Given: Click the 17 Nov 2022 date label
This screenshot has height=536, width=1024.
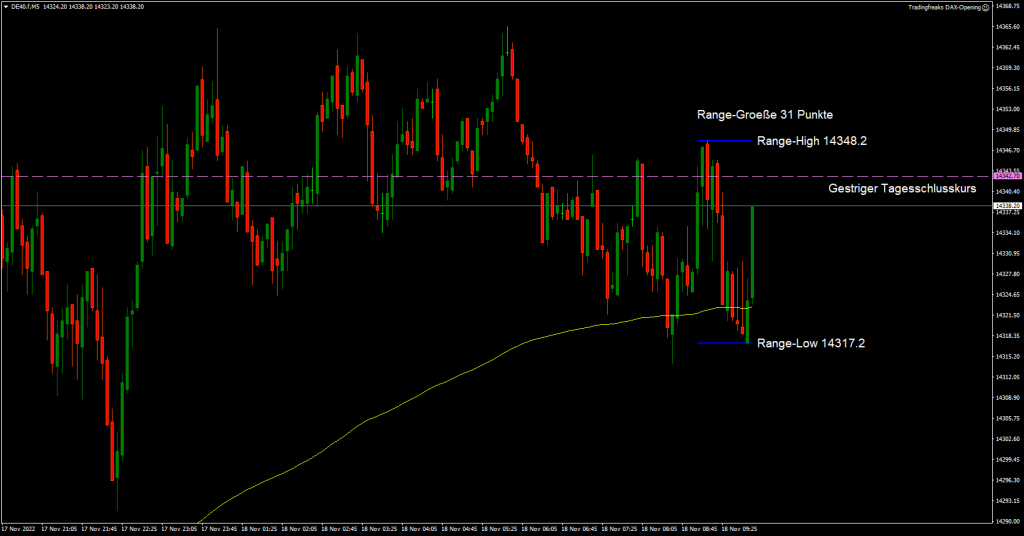Looking at the screenshot, I should tap(19, 528).
